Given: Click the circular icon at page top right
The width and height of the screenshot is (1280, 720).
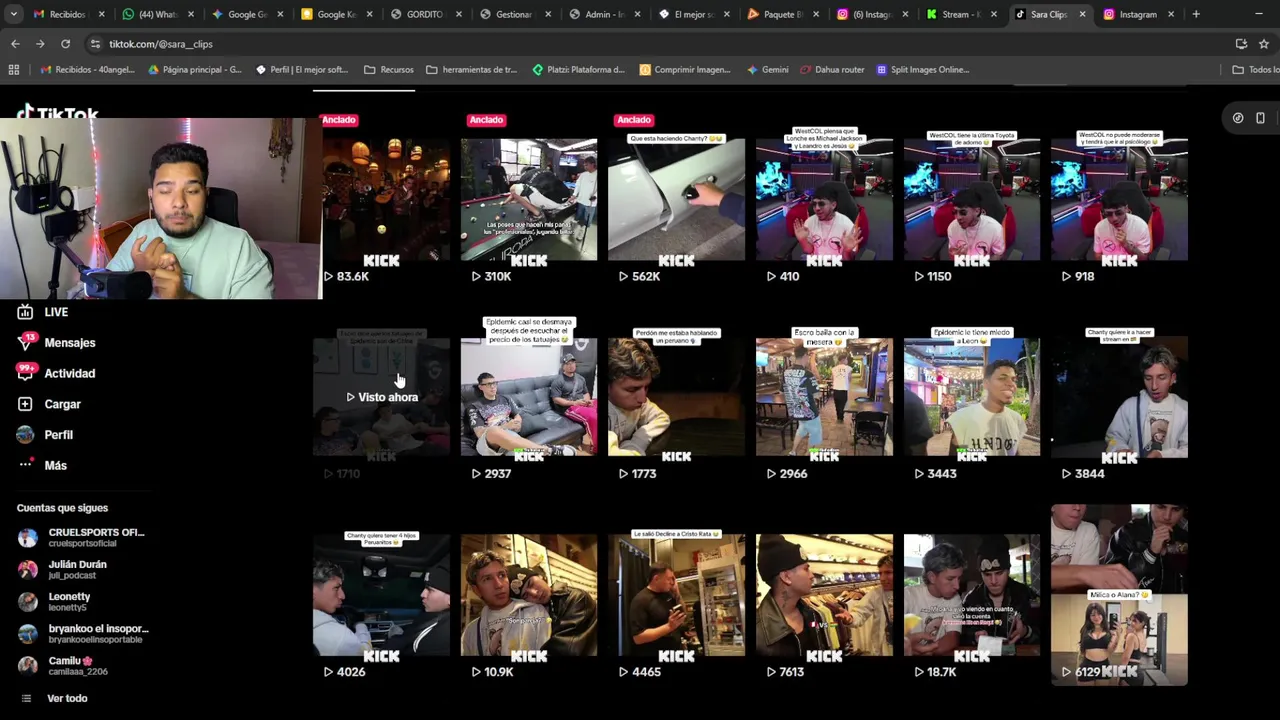Looking at the screenshot, I should [1238, 118].
